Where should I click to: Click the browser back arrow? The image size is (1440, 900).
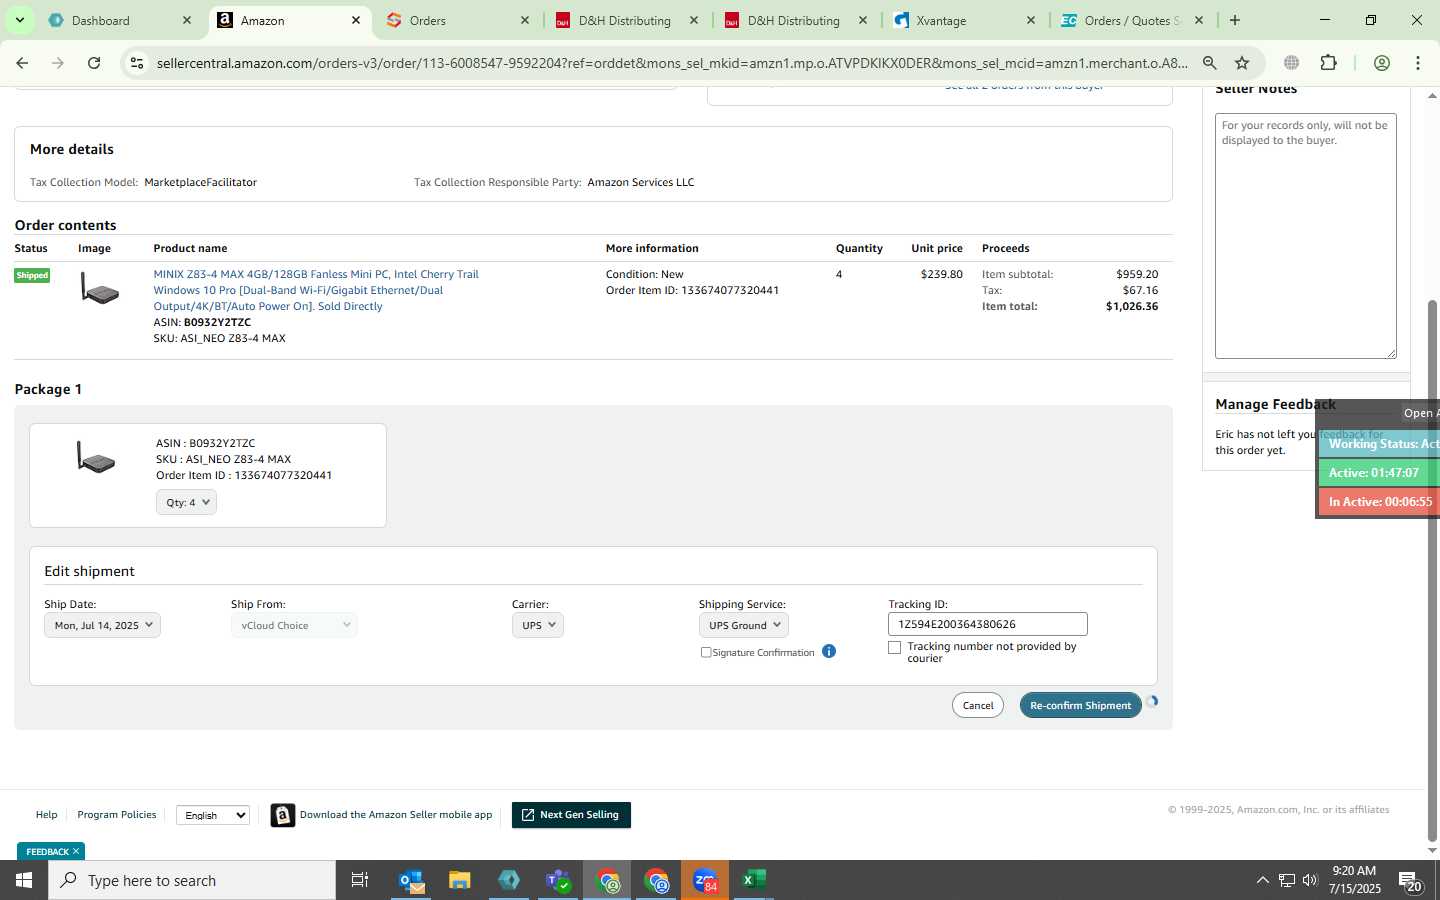[22, 63]
